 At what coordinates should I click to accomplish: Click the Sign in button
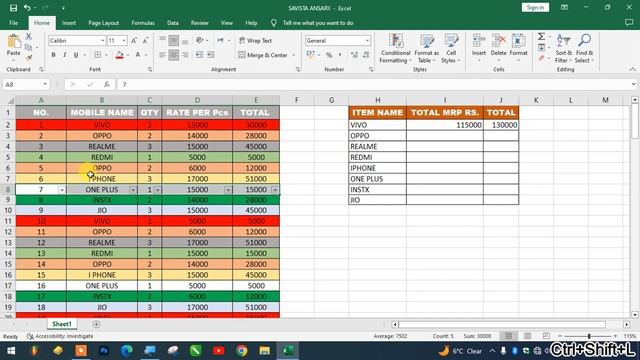coord(535,7)
